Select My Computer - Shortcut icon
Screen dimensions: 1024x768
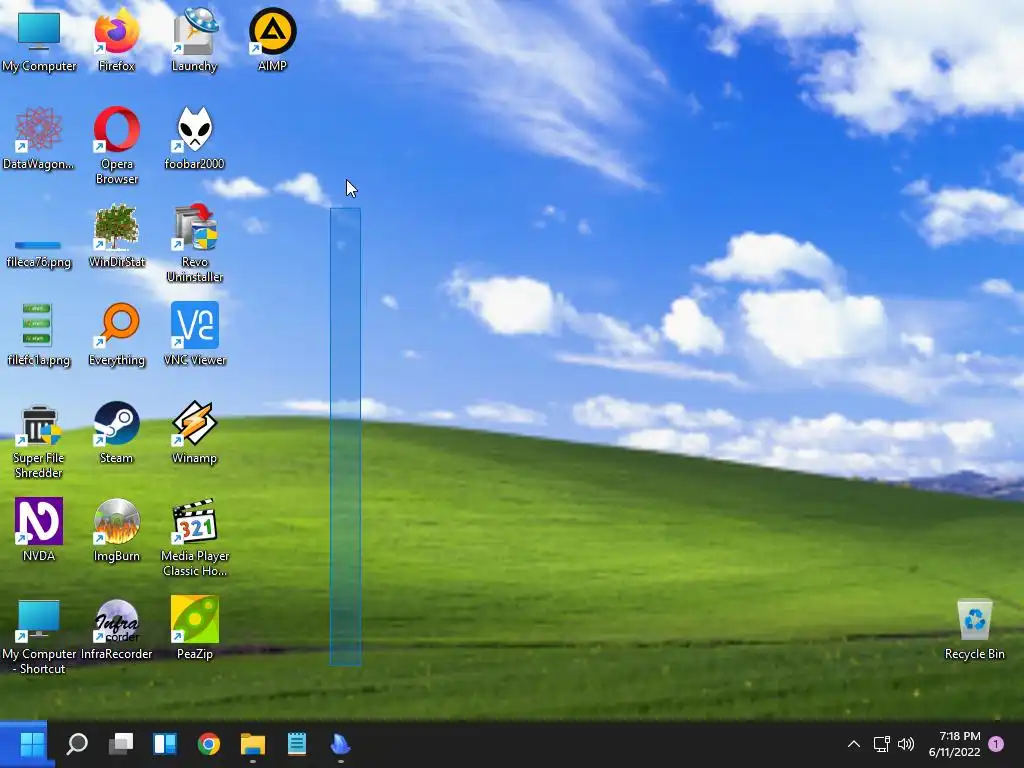pos(39,636)
